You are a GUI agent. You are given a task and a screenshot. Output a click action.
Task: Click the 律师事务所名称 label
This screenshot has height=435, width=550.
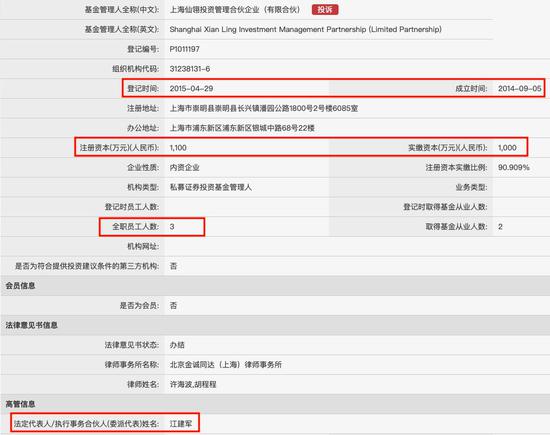click(132, 365)
